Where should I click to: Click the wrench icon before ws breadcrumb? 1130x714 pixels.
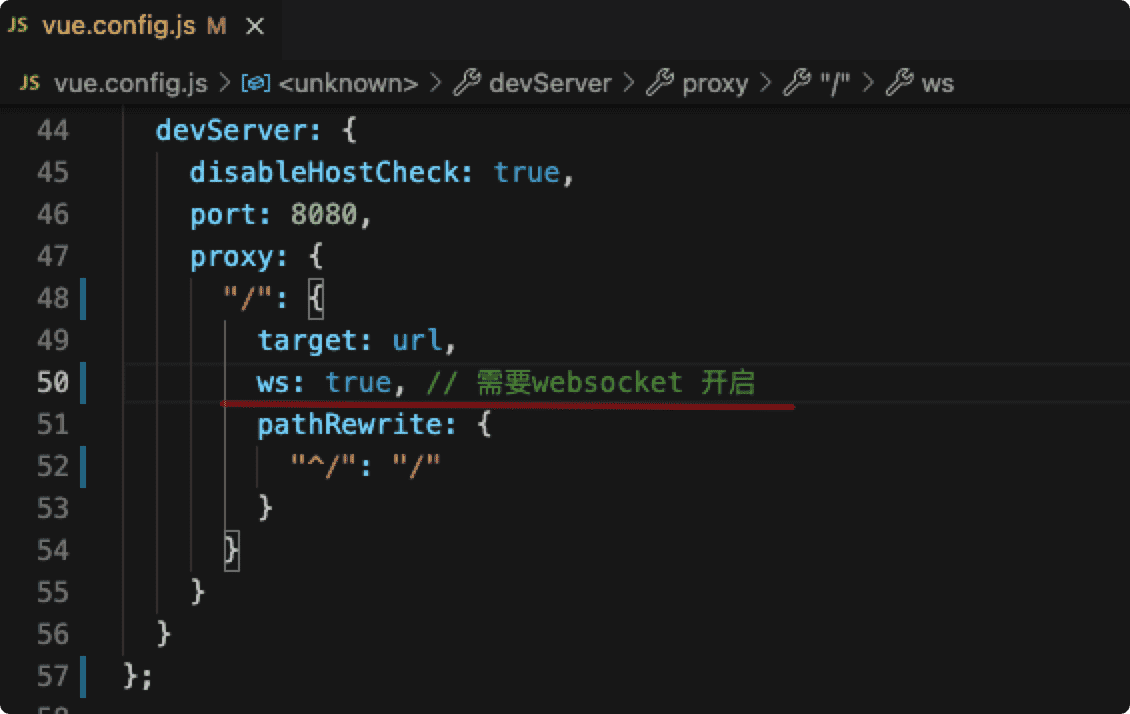(x=899, y=82)
